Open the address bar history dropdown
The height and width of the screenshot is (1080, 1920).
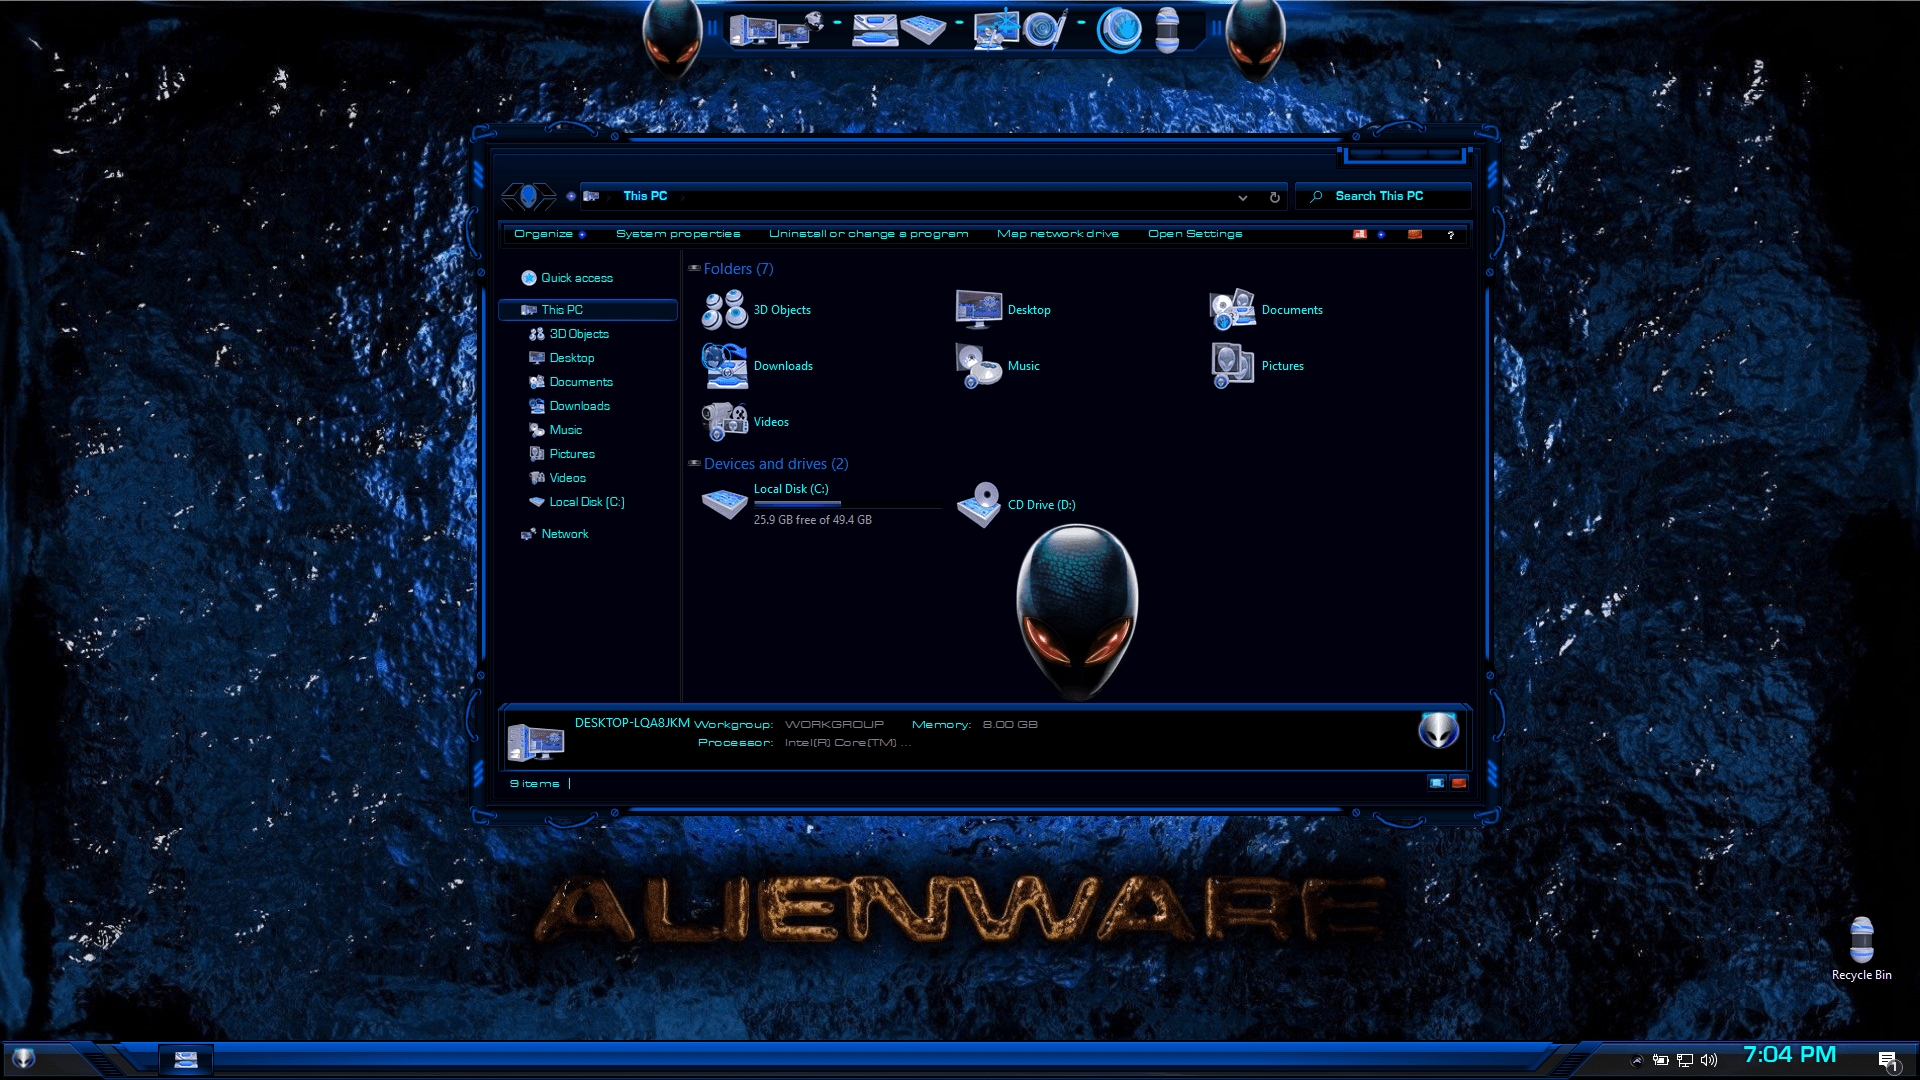[x=1242, y=198]
